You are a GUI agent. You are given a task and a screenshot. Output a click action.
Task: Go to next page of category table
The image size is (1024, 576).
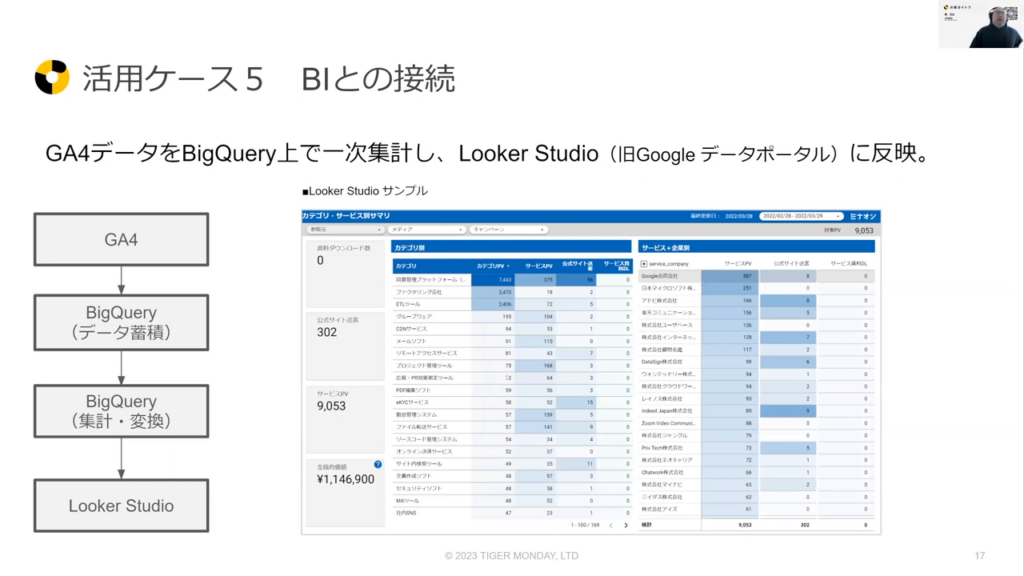point(626,524)
